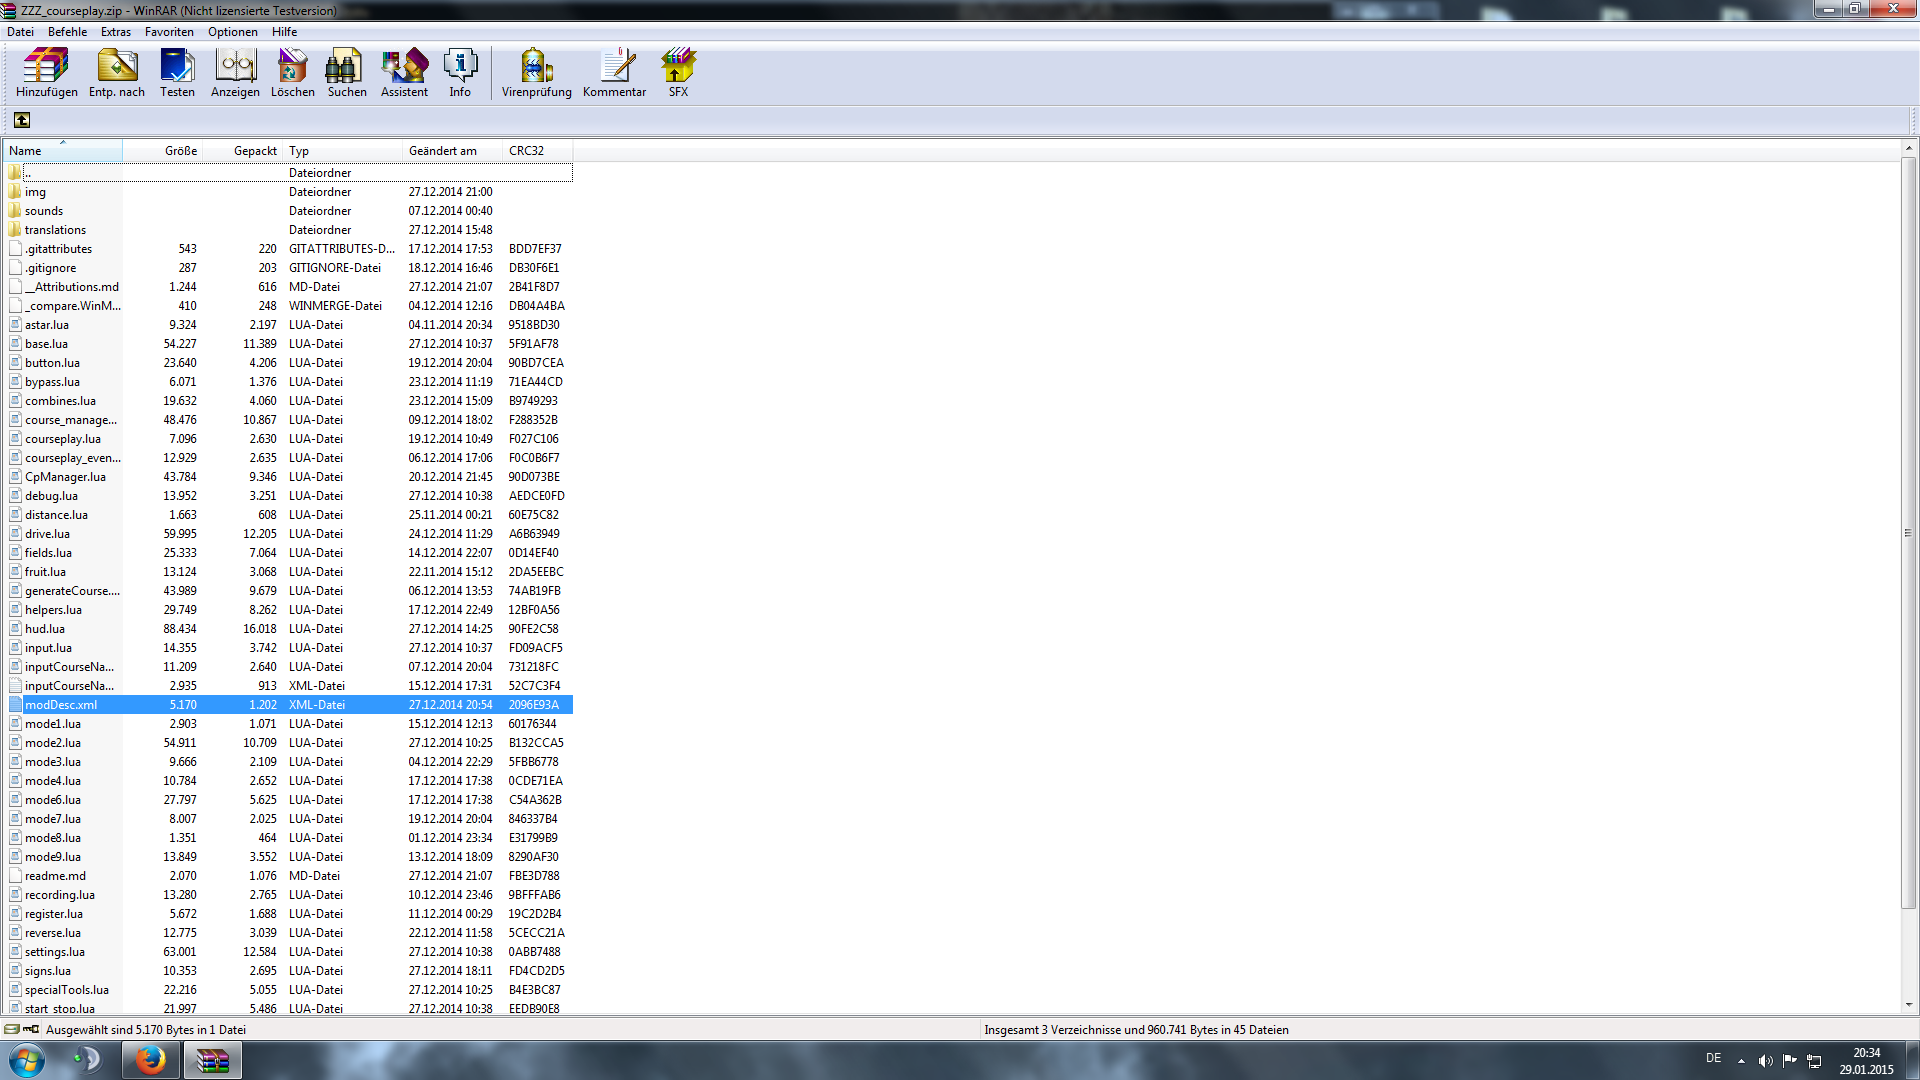The width and height of the screenshot is (1920, 1080).
Task: Go up one folder level icon
Action: [22, 120]
